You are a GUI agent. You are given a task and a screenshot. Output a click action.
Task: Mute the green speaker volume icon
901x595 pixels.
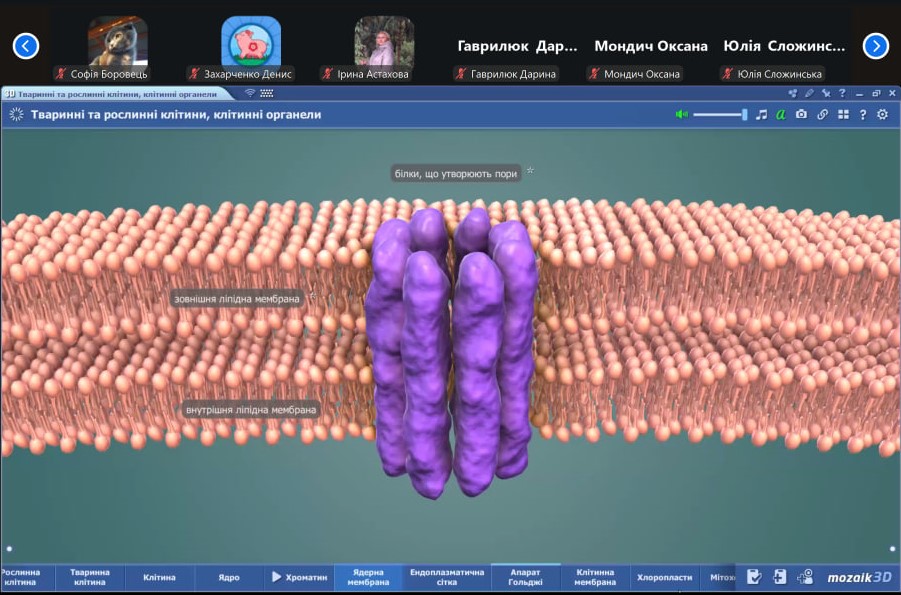pos(681,114)
